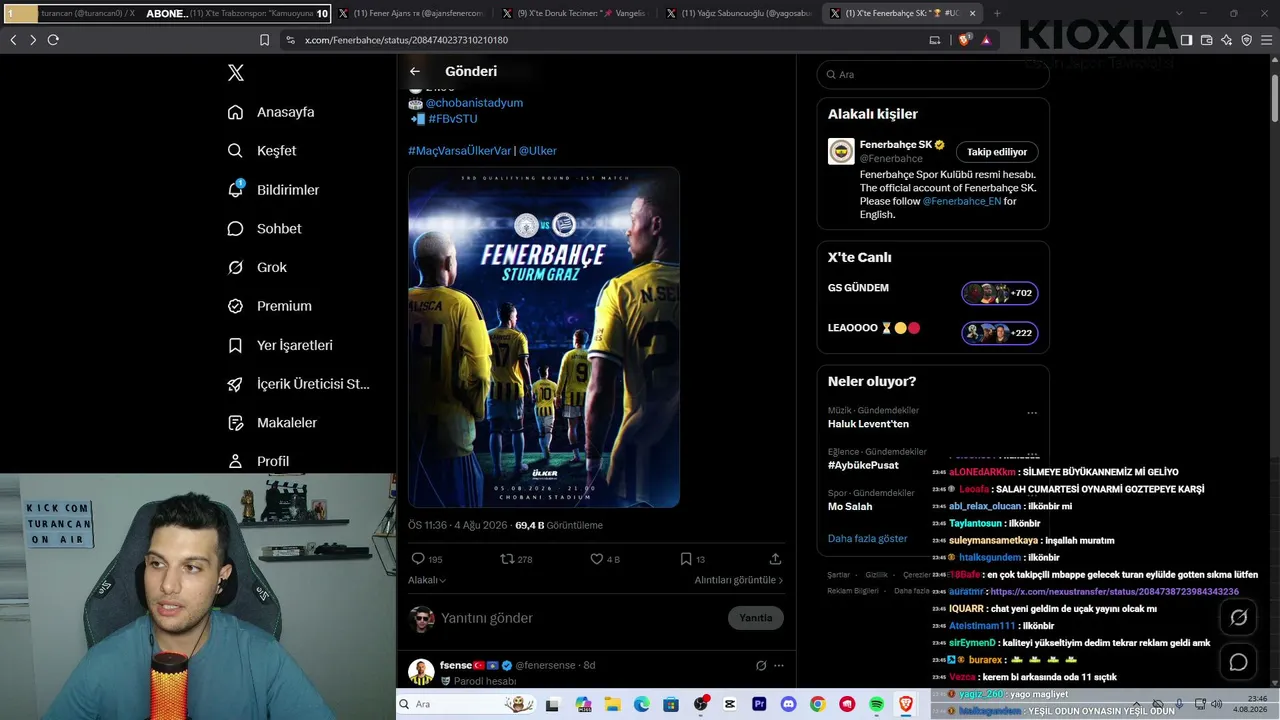
Task: Launch Grok from the sidebar
Action: tap(257, 267)
